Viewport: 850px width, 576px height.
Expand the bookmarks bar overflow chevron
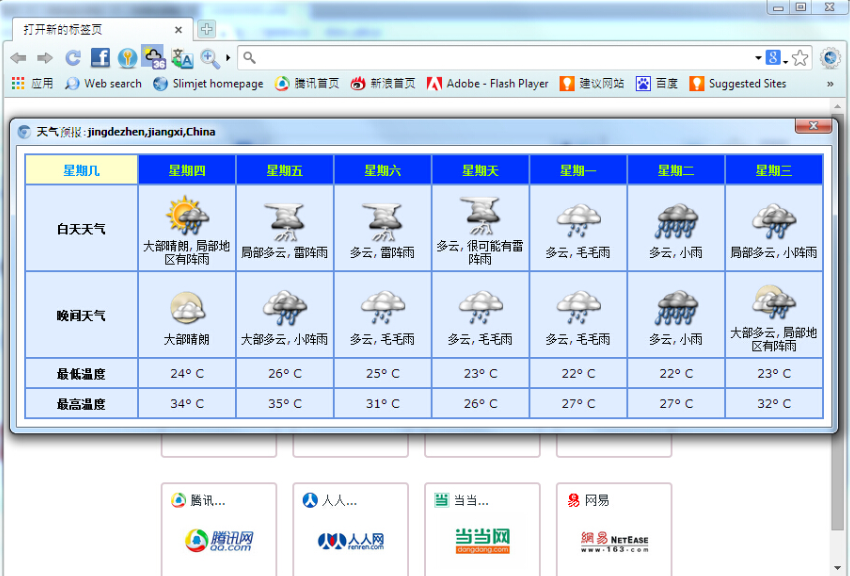point(830,84)
